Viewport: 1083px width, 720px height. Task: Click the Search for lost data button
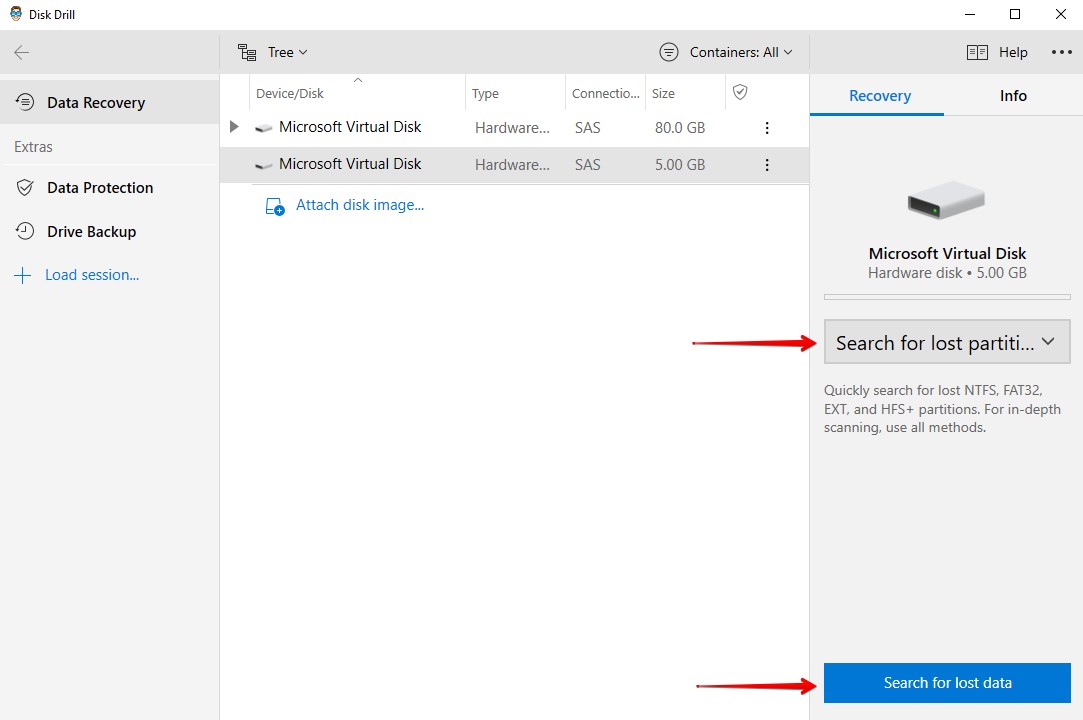coord(947,683)
